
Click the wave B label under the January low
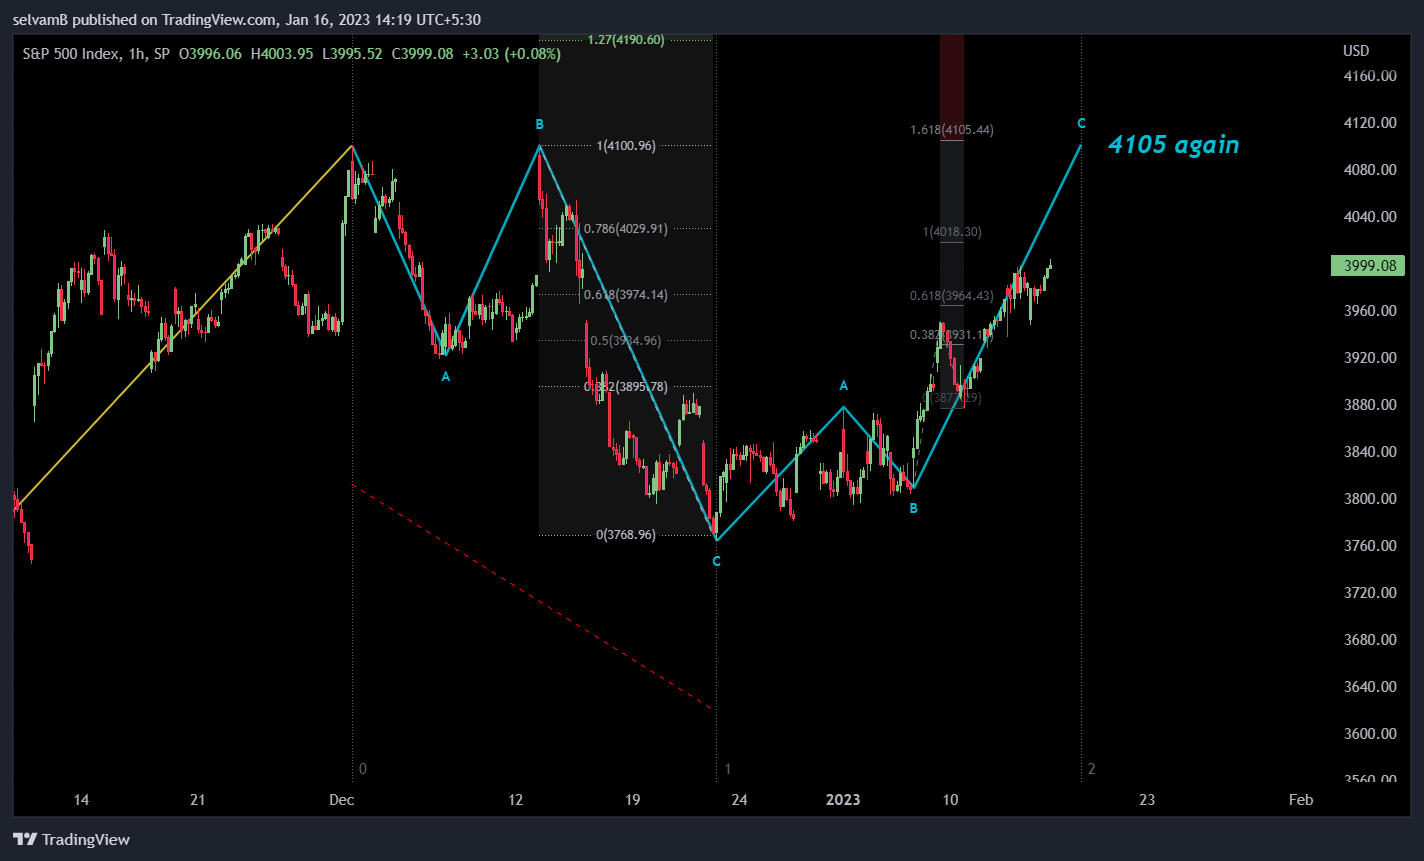tap(913, 508)
